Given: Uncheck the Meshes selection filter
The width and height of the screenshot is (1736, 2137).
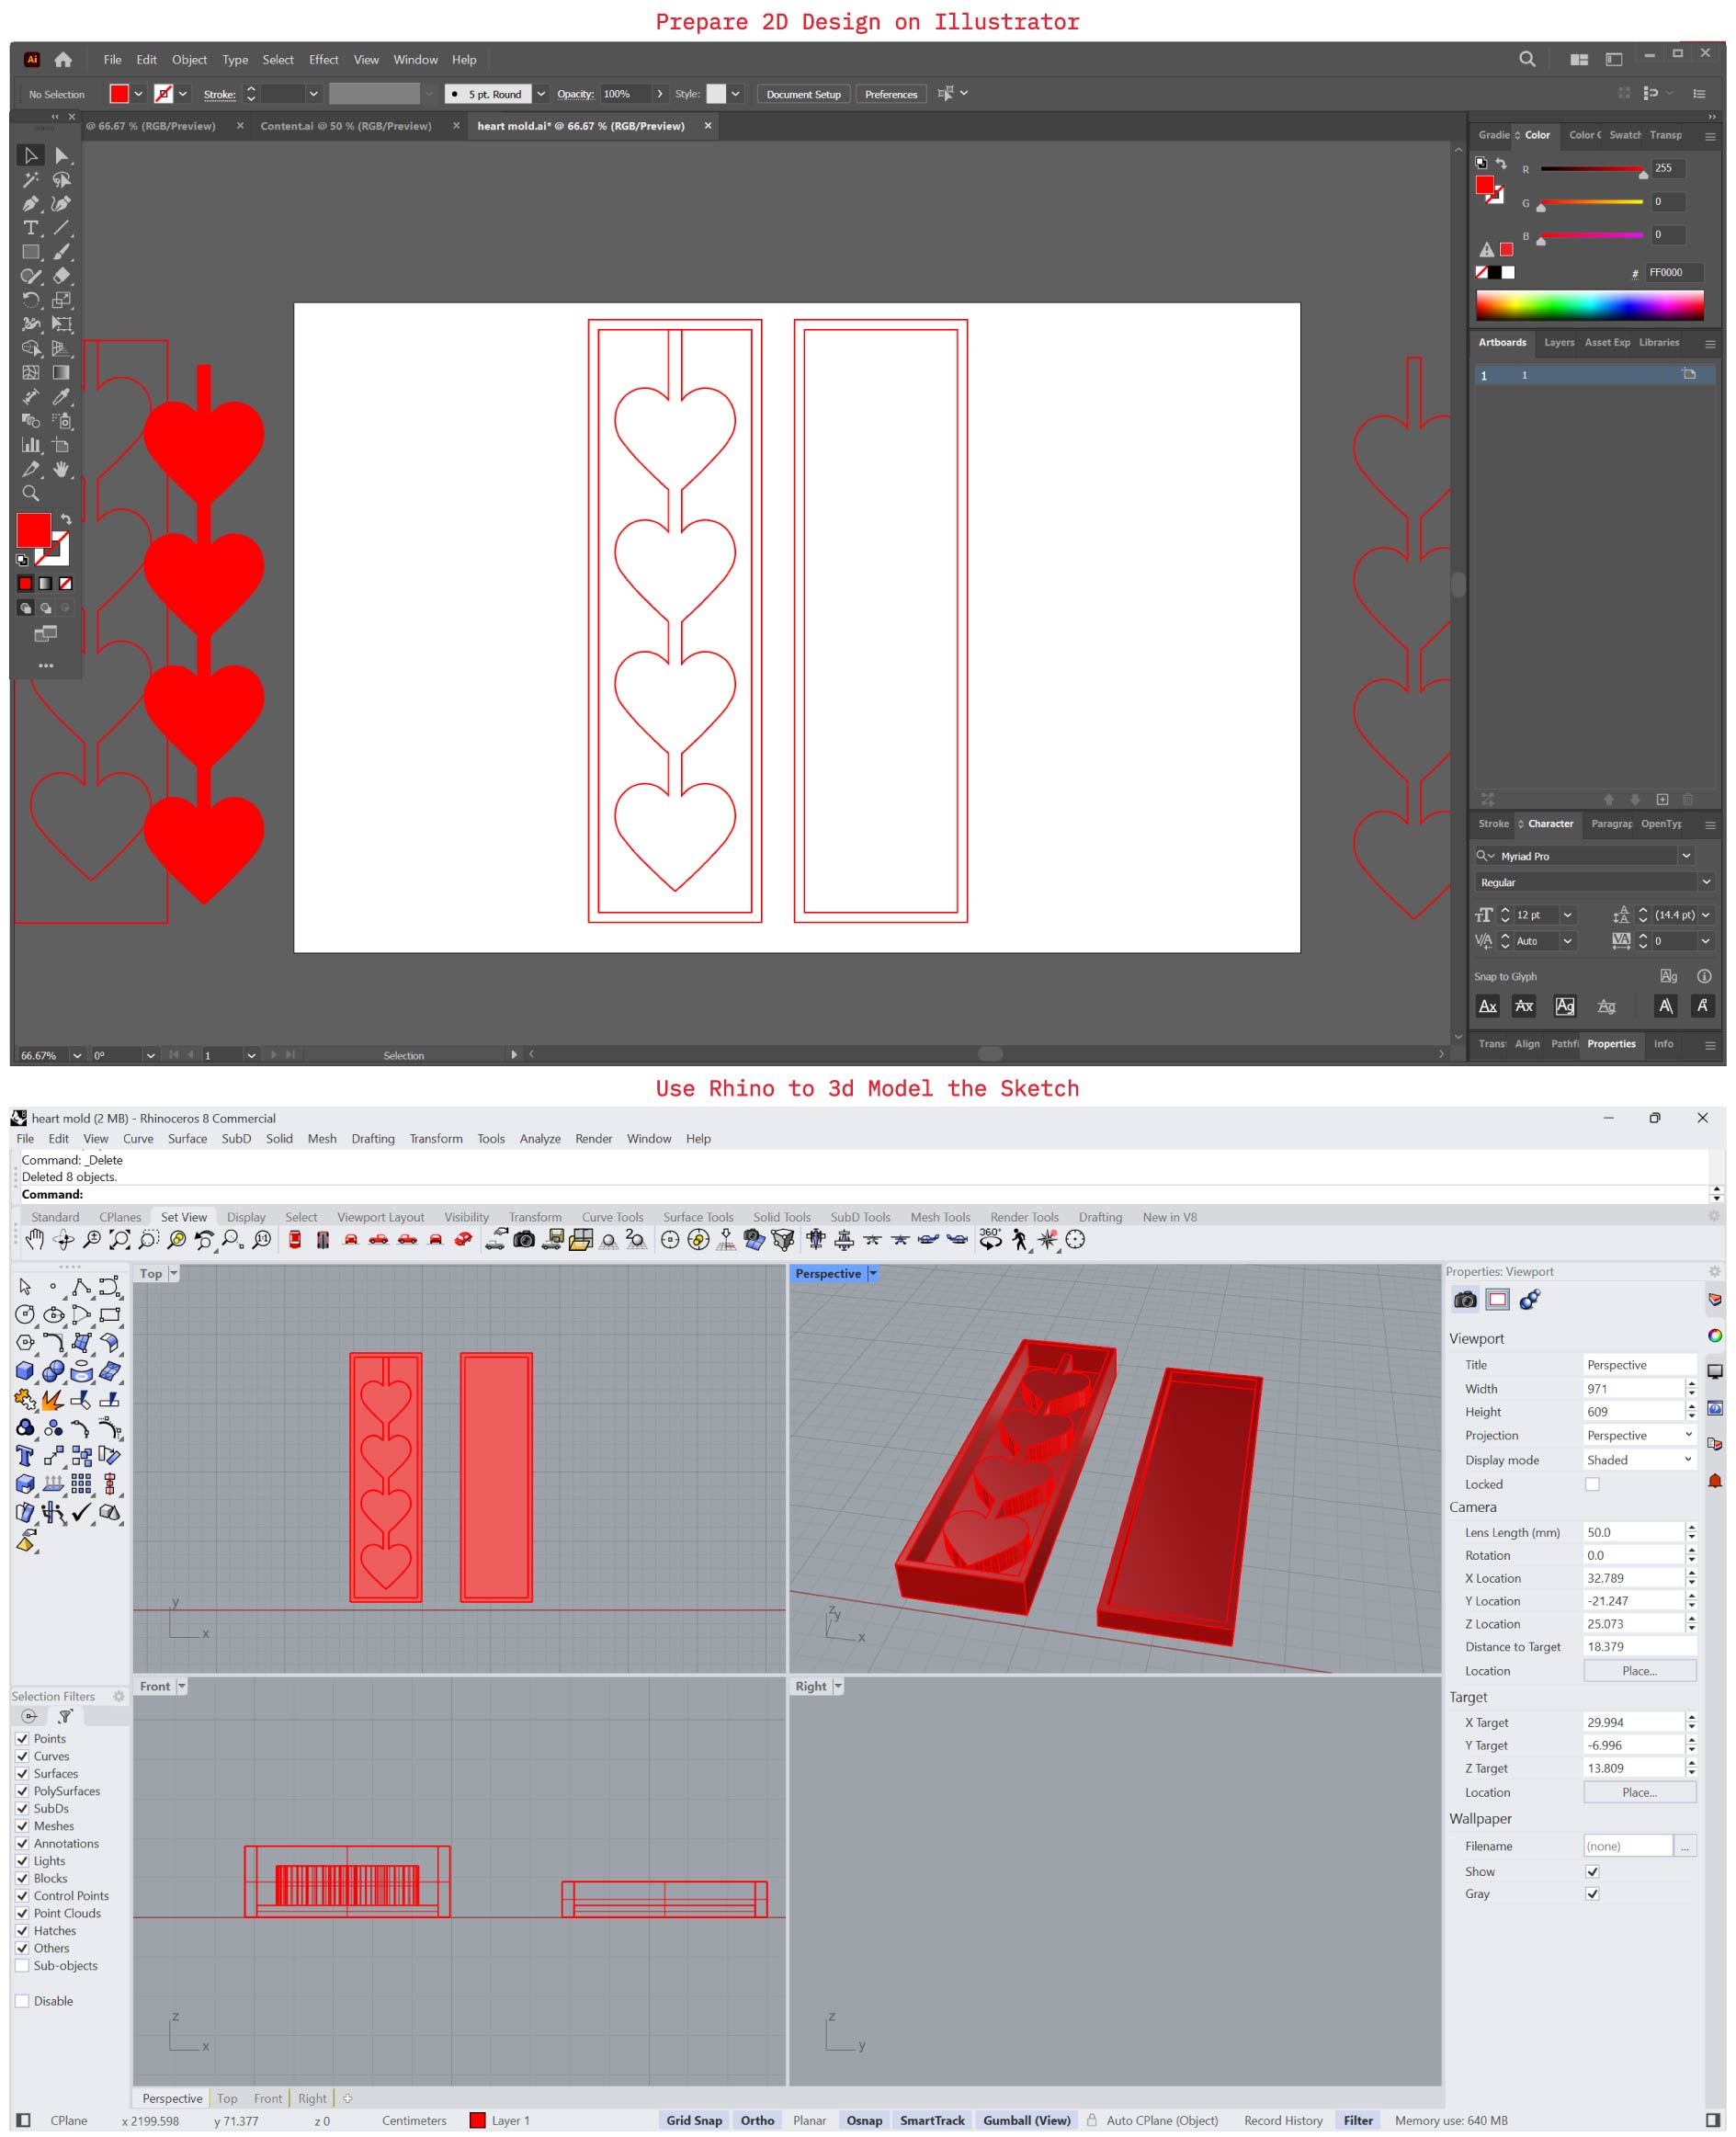Looking at the screenshot, I should point(22,1826).
